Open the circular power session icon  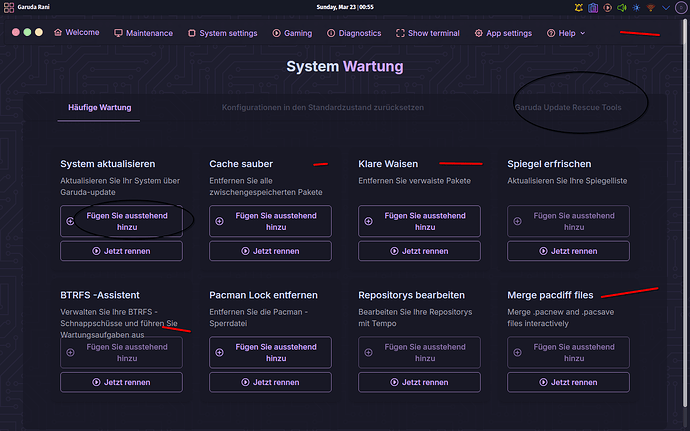point(681,7)
